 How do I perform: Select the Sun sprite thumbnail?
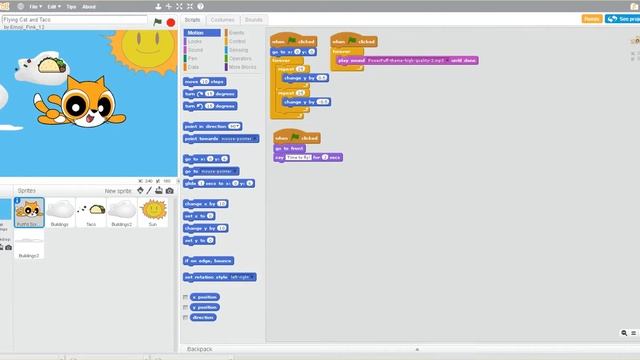(153, 213)
